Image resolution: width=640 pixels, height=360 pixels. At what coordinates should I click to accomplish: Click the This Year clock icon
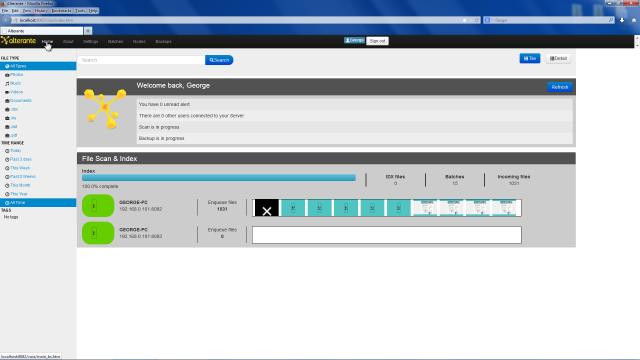[x=7, y=194]
